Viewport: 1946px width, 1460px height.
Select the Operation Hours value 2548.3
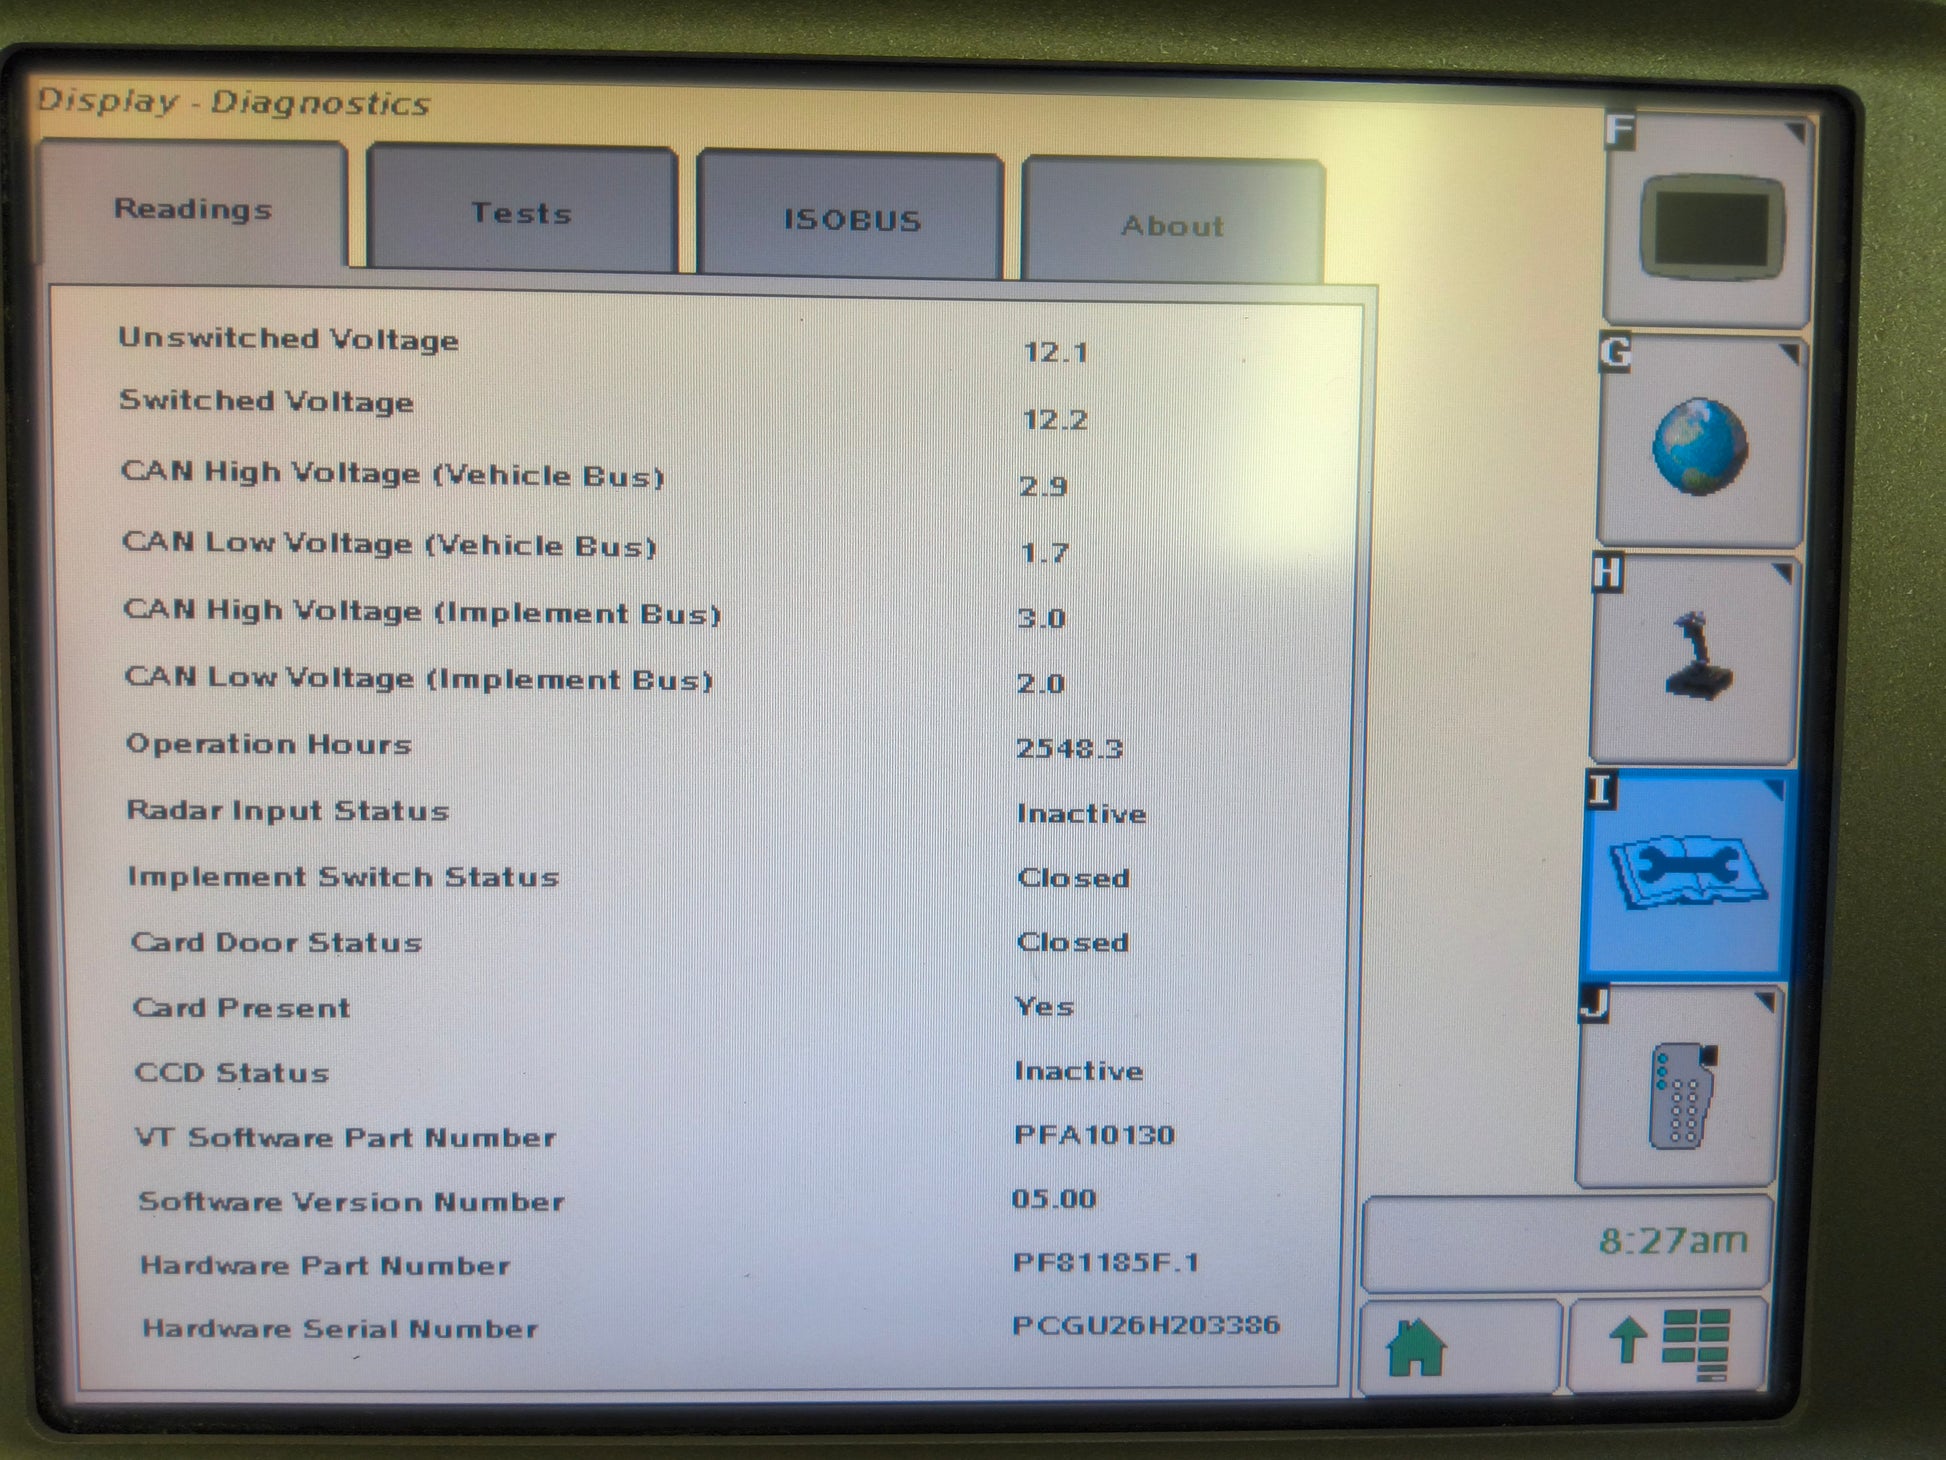coord(1069,748)
